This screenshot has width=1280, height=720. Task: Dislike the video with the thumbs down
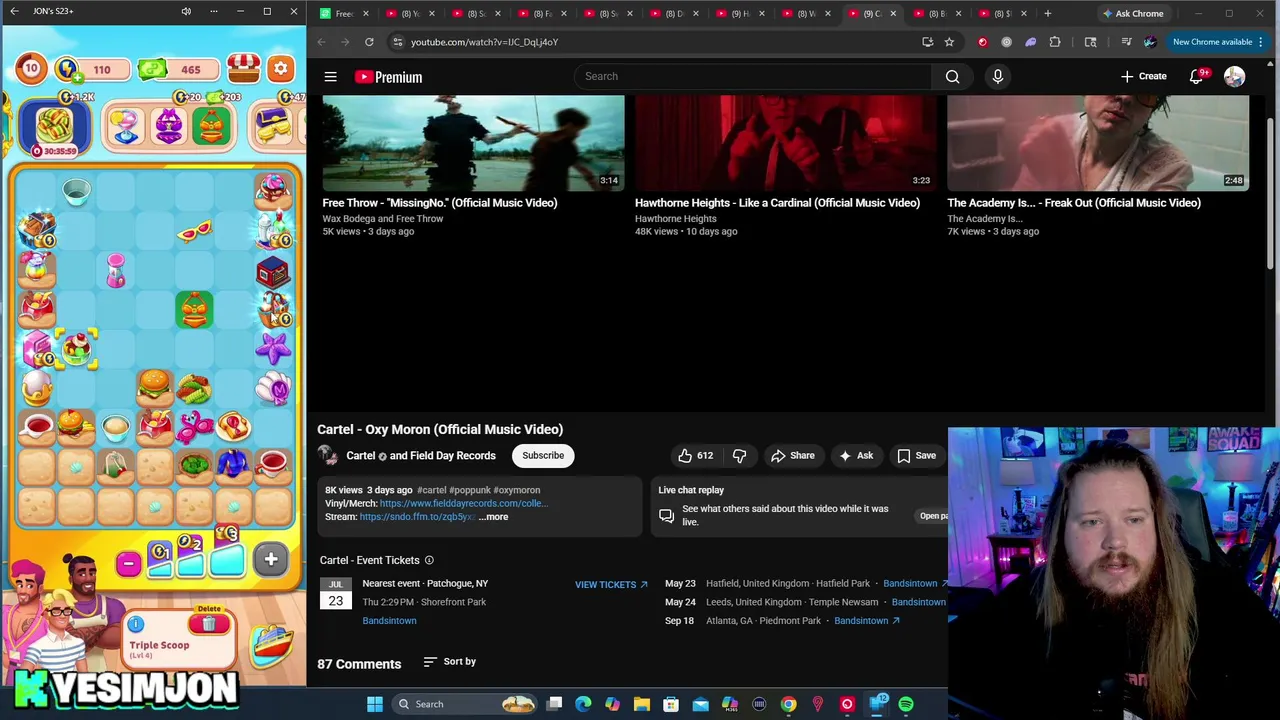pyautogui.click(x=739, y=456)
